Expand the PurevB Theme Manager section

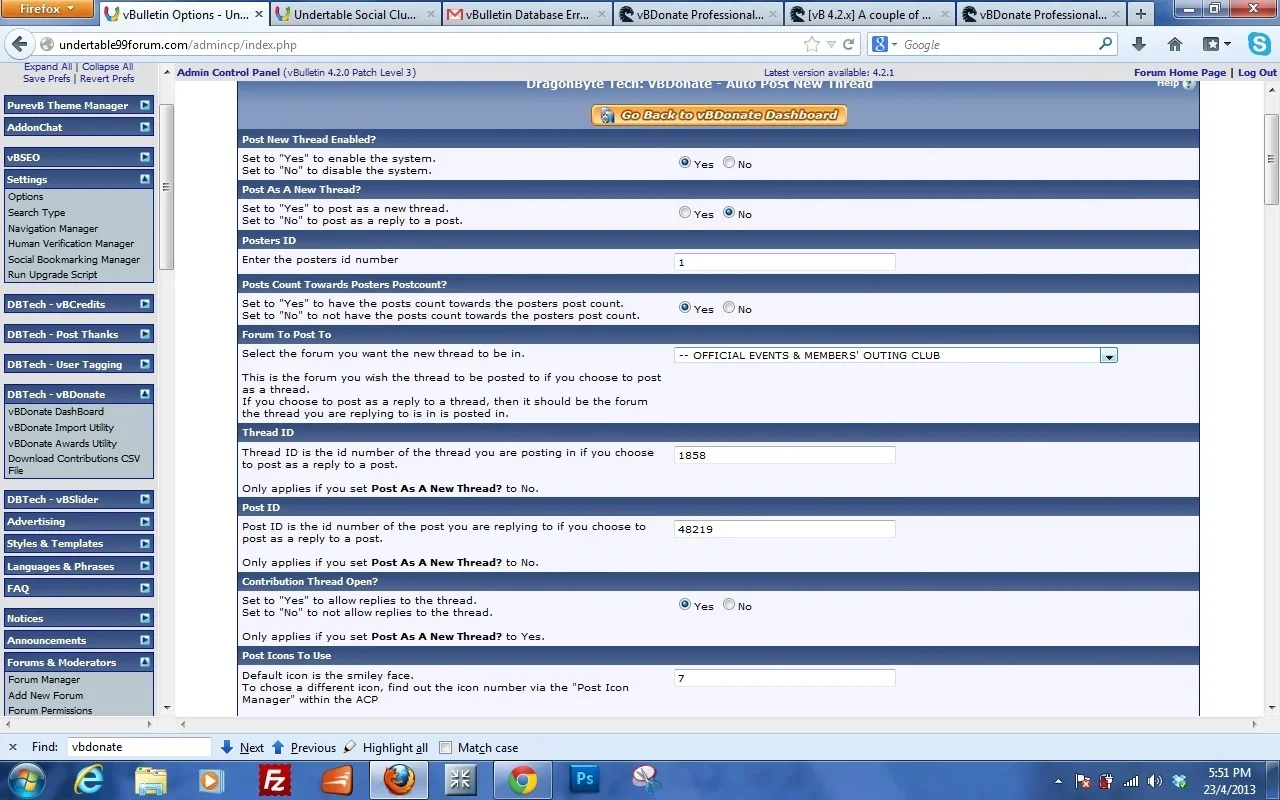[x=145, y=105]
